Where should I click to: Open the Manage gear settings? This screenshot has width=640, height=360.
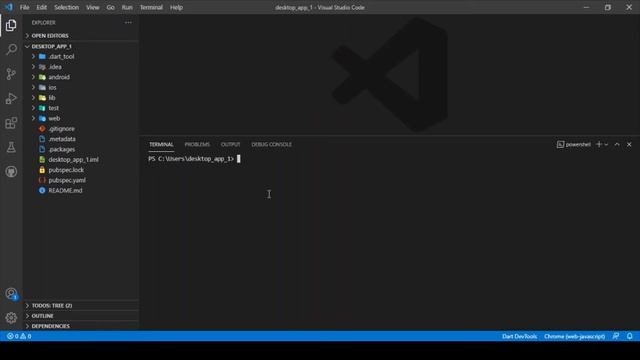(x=11, y=318)
